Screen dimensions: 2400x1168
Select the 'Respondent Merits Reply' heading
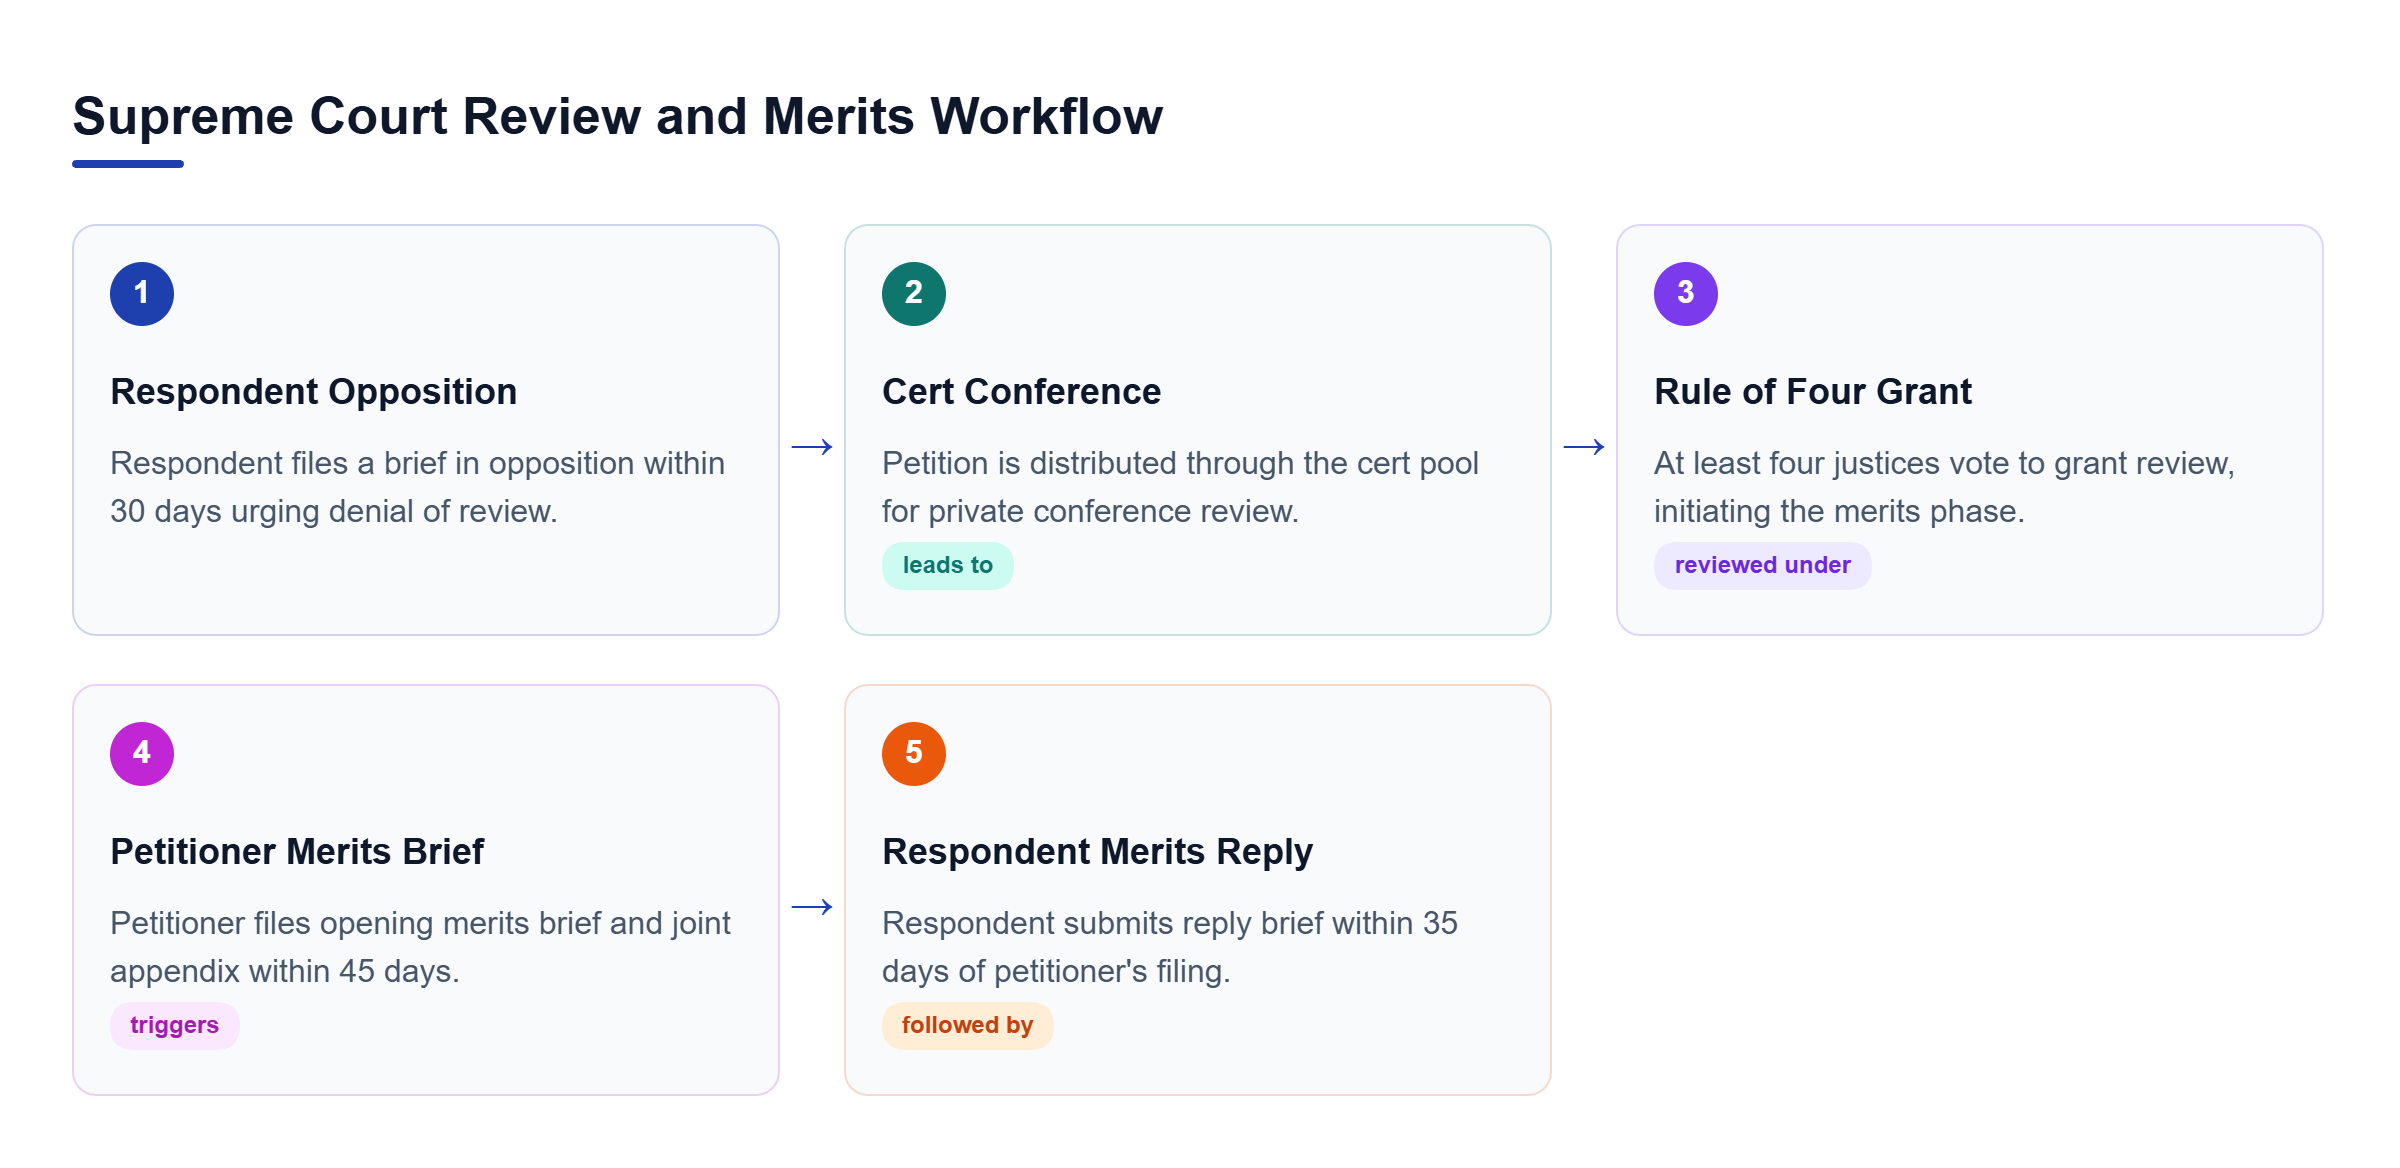(x=1097, y=852)
